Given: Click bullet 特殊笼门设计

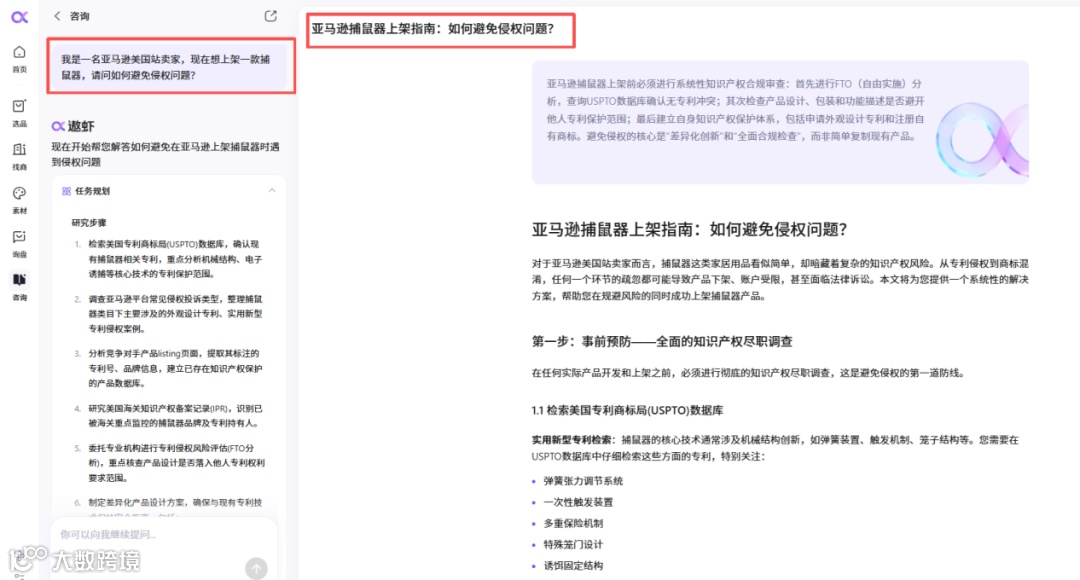Looking at the screenshot, I should [x=573, y=545].
